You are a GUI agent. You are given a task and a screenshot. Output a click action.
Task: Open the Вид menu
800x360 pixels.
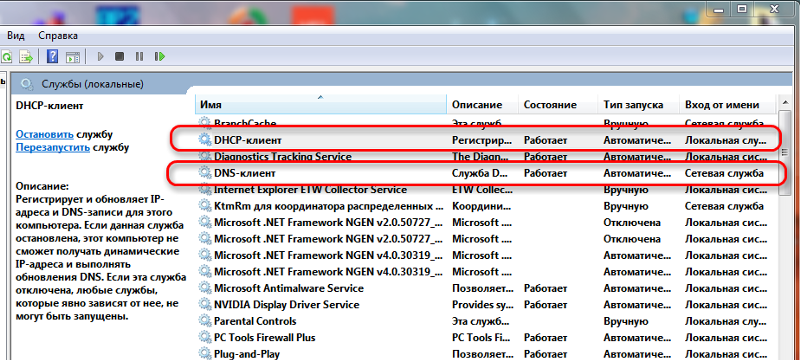tap(16, 36)
